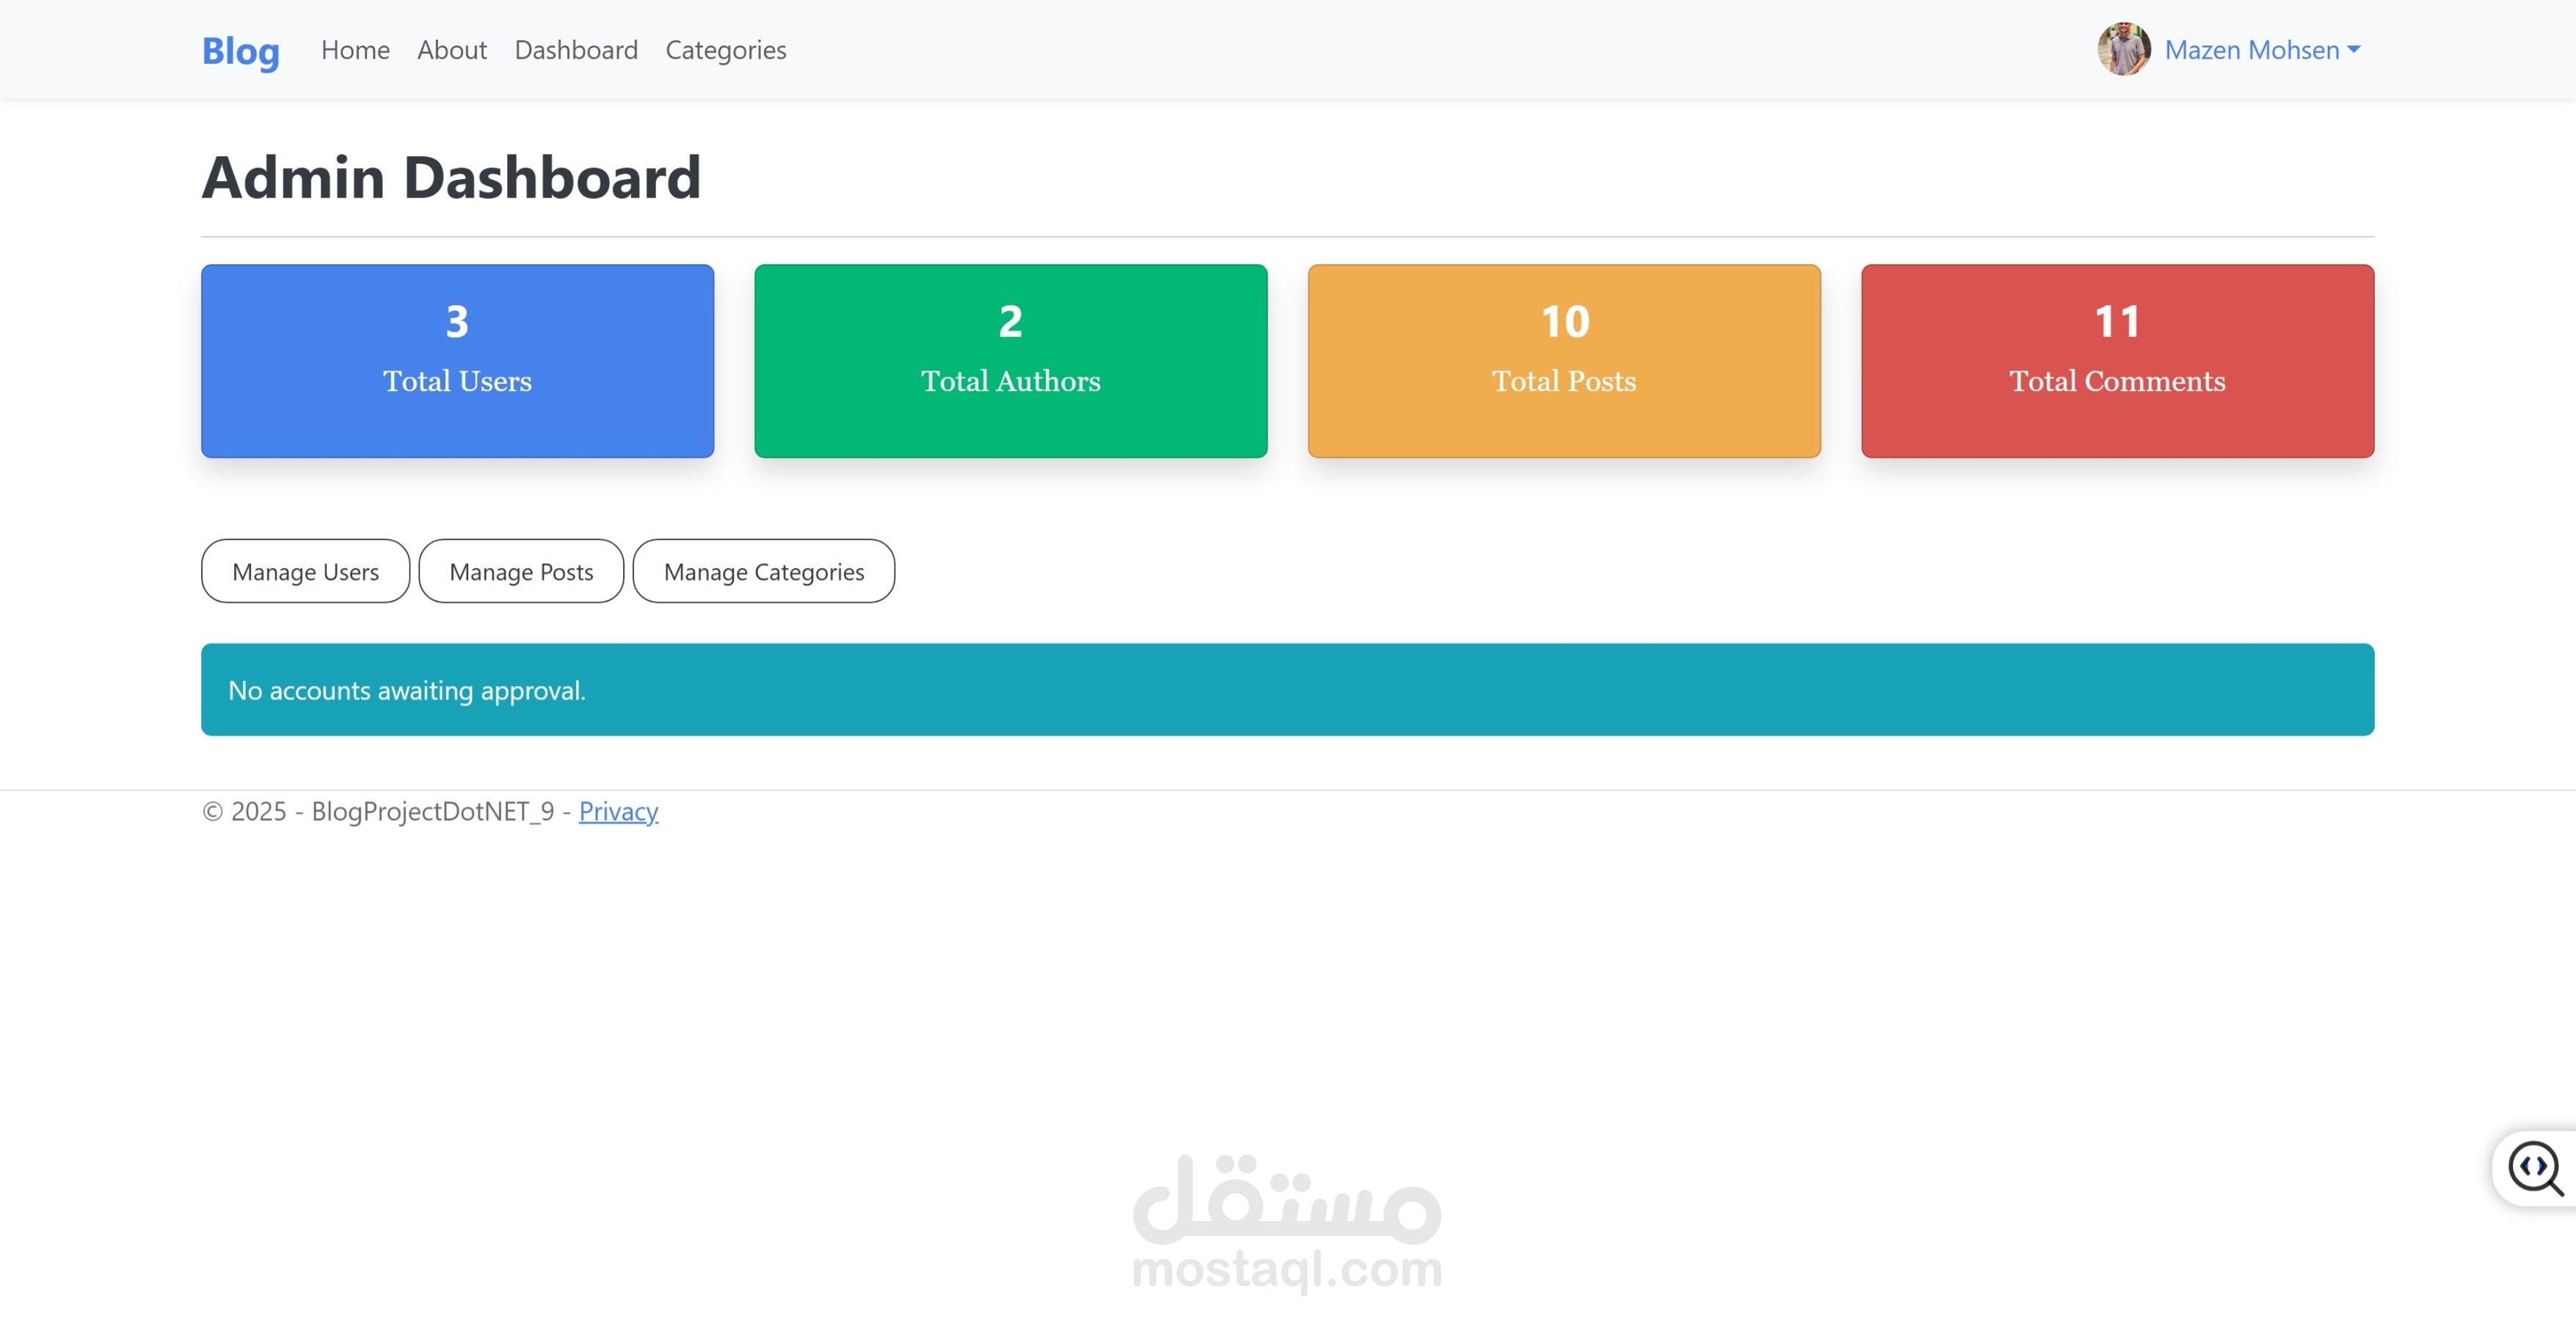Click the Manage Posts button
This screenshot has width=2576, height=1323.
(521, 571)
